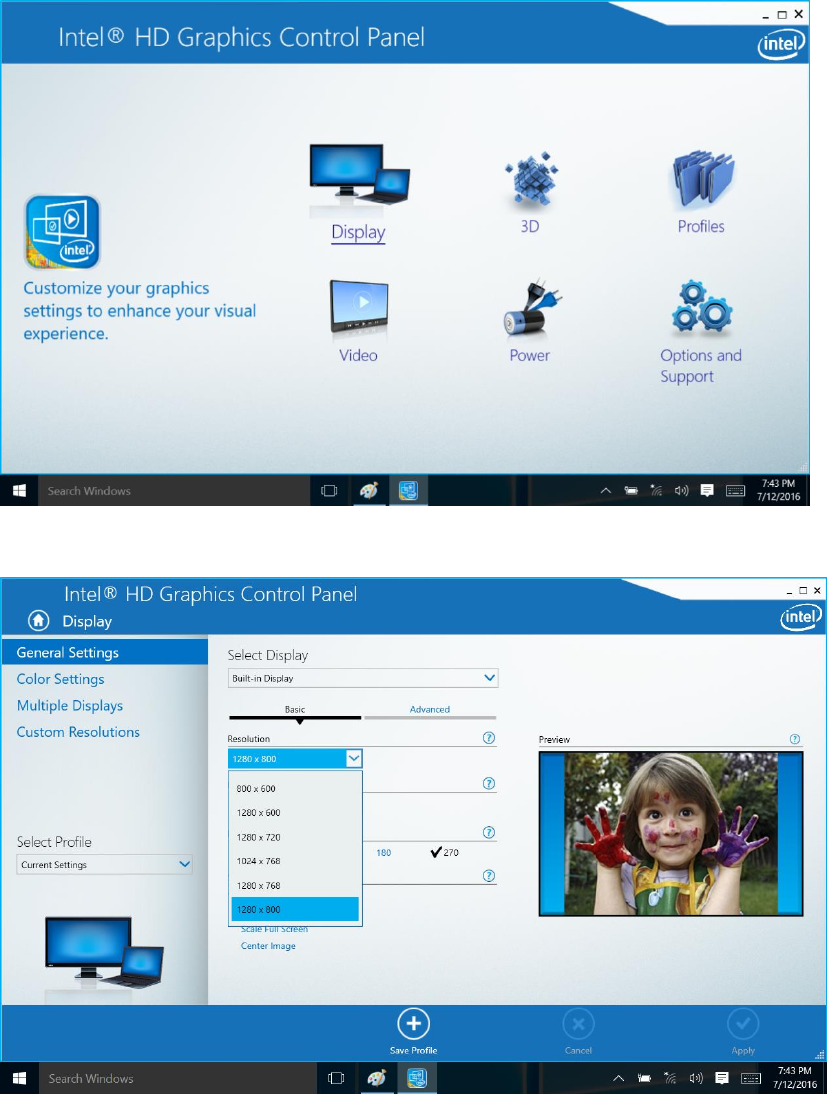Click the Power text label

(530, 355)
